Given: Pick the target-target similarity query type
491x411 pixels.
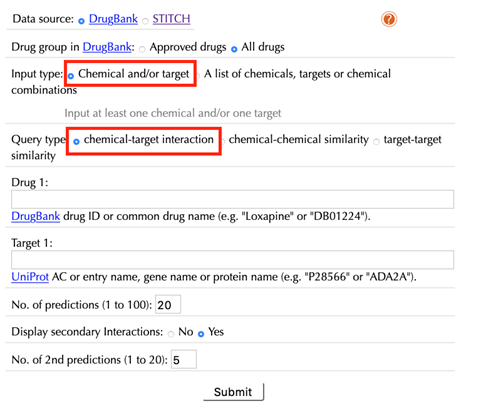Looking at the screenshot, I should pyautogui.click(x=376, y=142).
